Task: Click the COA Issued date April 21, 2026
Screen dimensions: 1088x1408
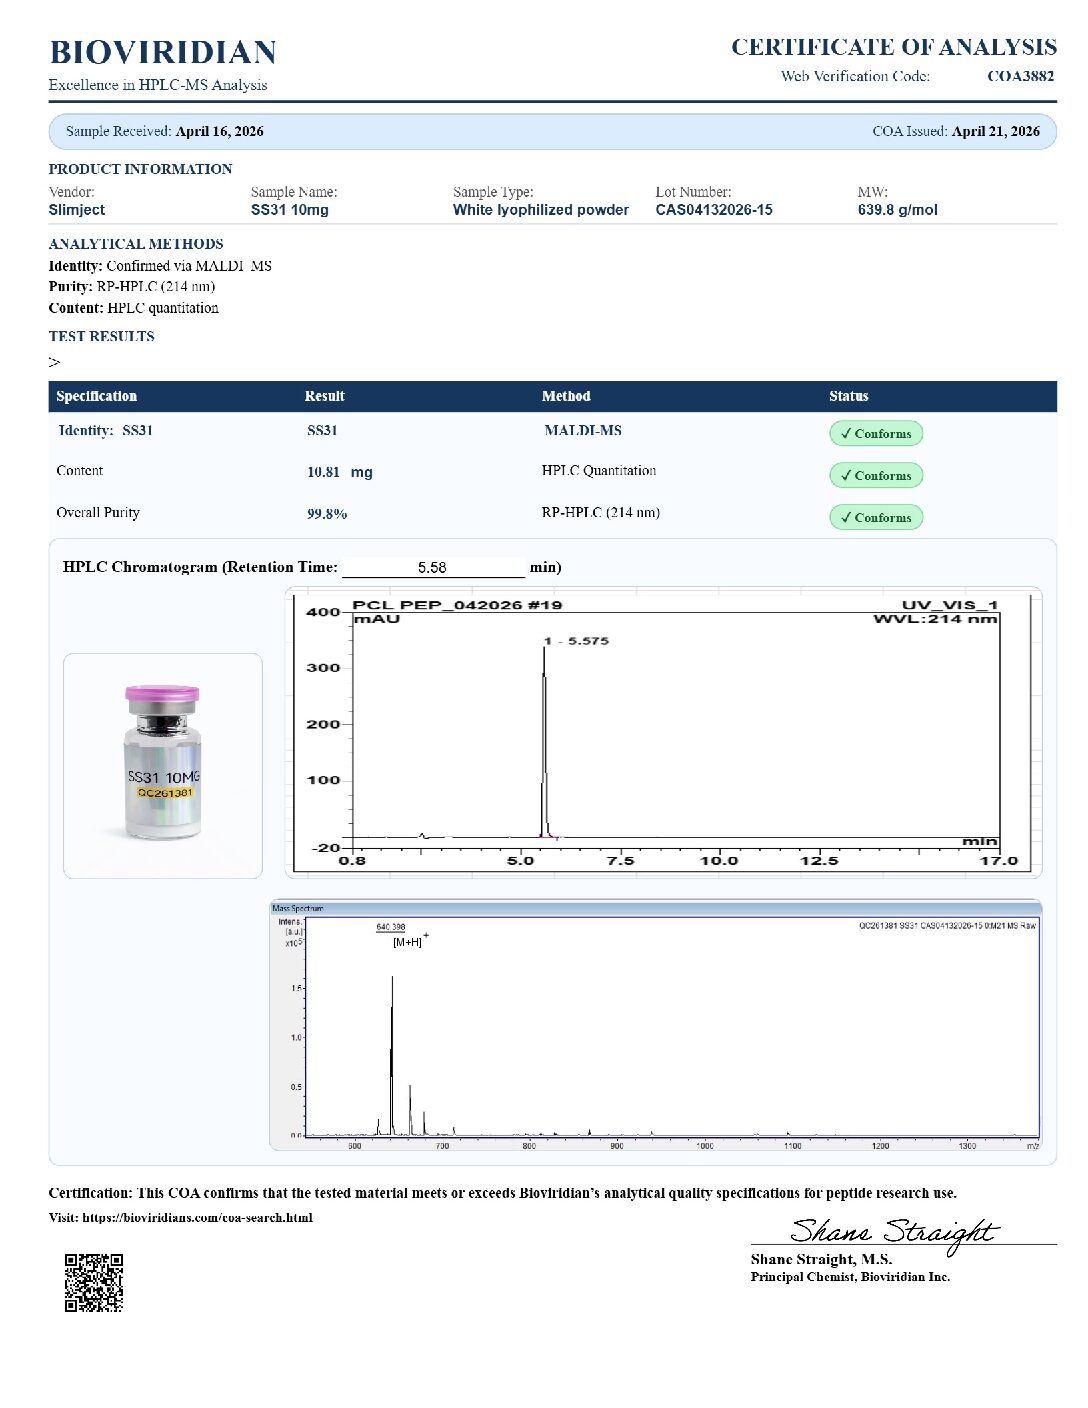Action: [x=996, y=131]
